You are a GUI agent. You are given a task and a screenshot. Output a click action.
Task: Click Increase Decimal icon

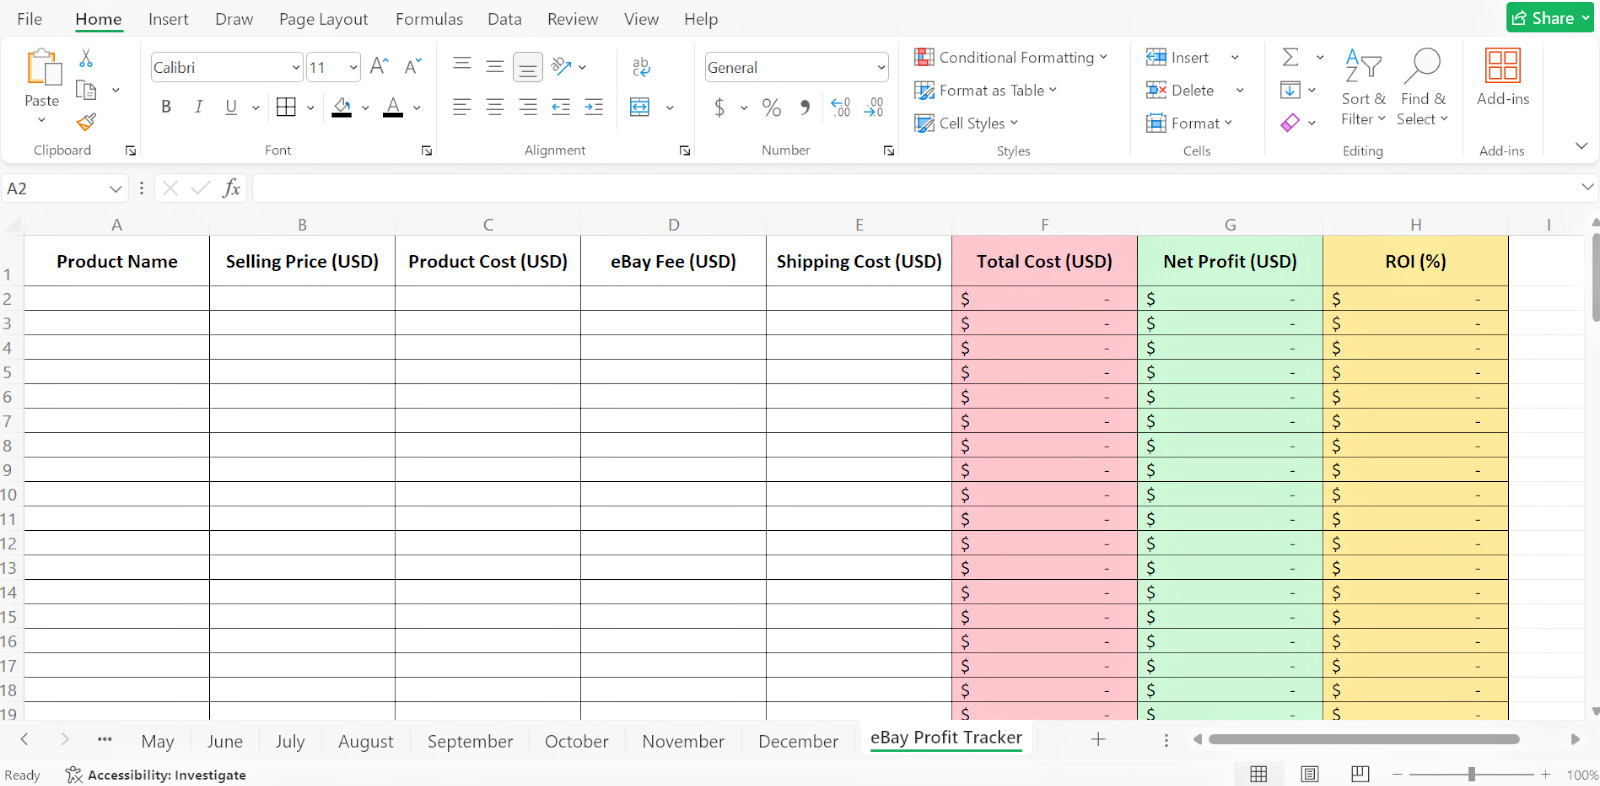click(841, 107)
